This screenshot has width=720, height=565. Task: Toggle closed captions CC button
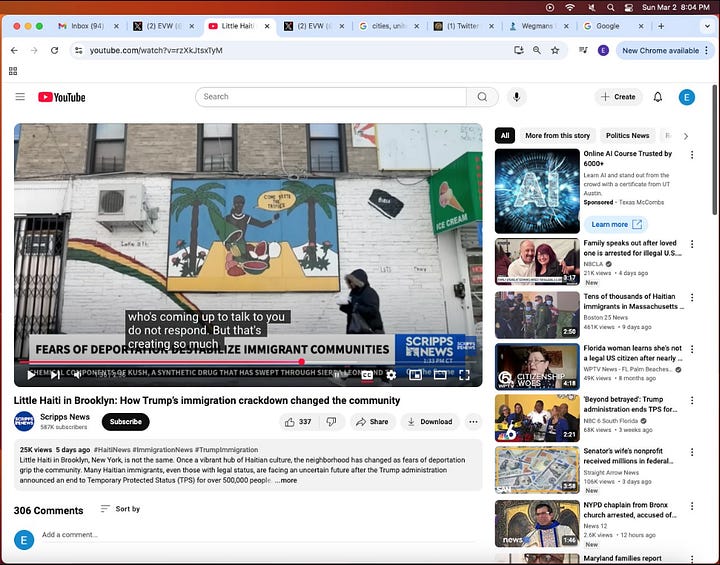pyautogui.click(x=367, y=375)
